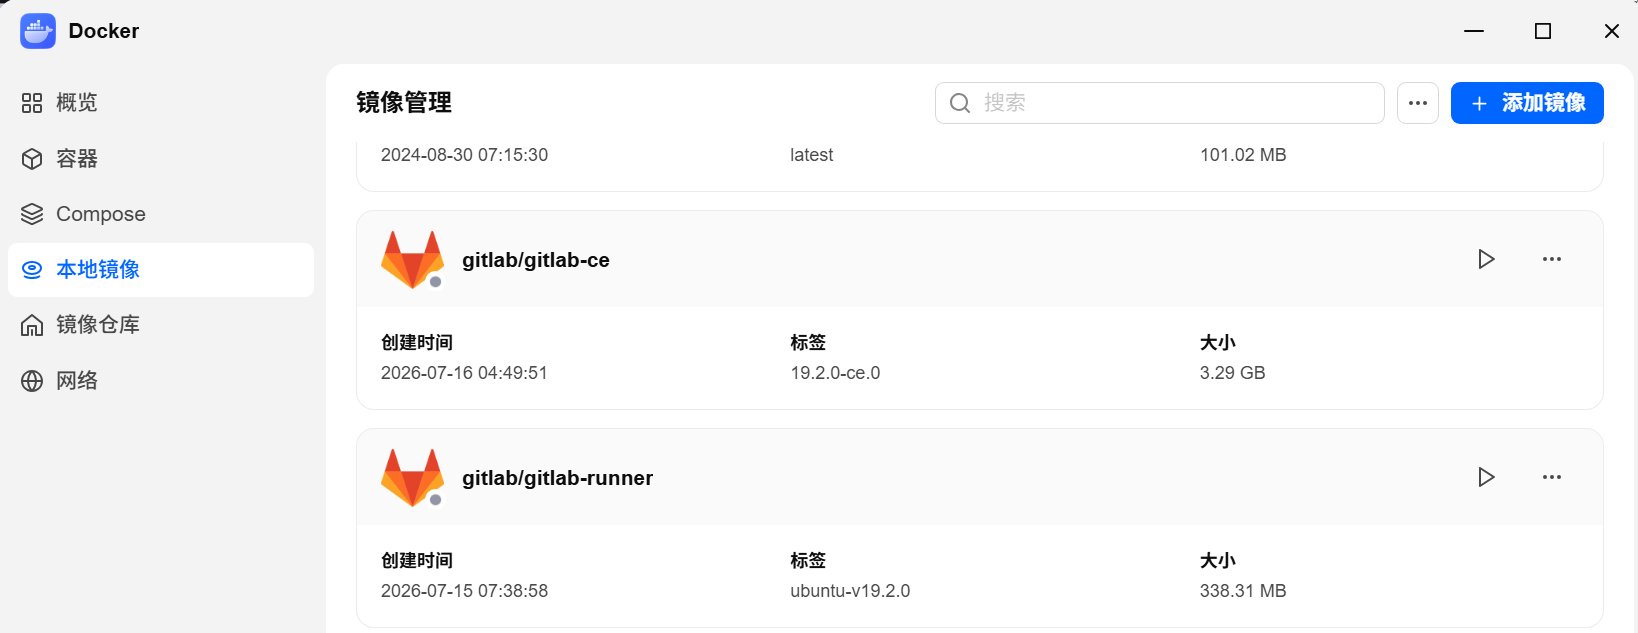The width and height of the screenshot is (1638, 633).
Task: Open the 概览 overview page
Action: 160,103
